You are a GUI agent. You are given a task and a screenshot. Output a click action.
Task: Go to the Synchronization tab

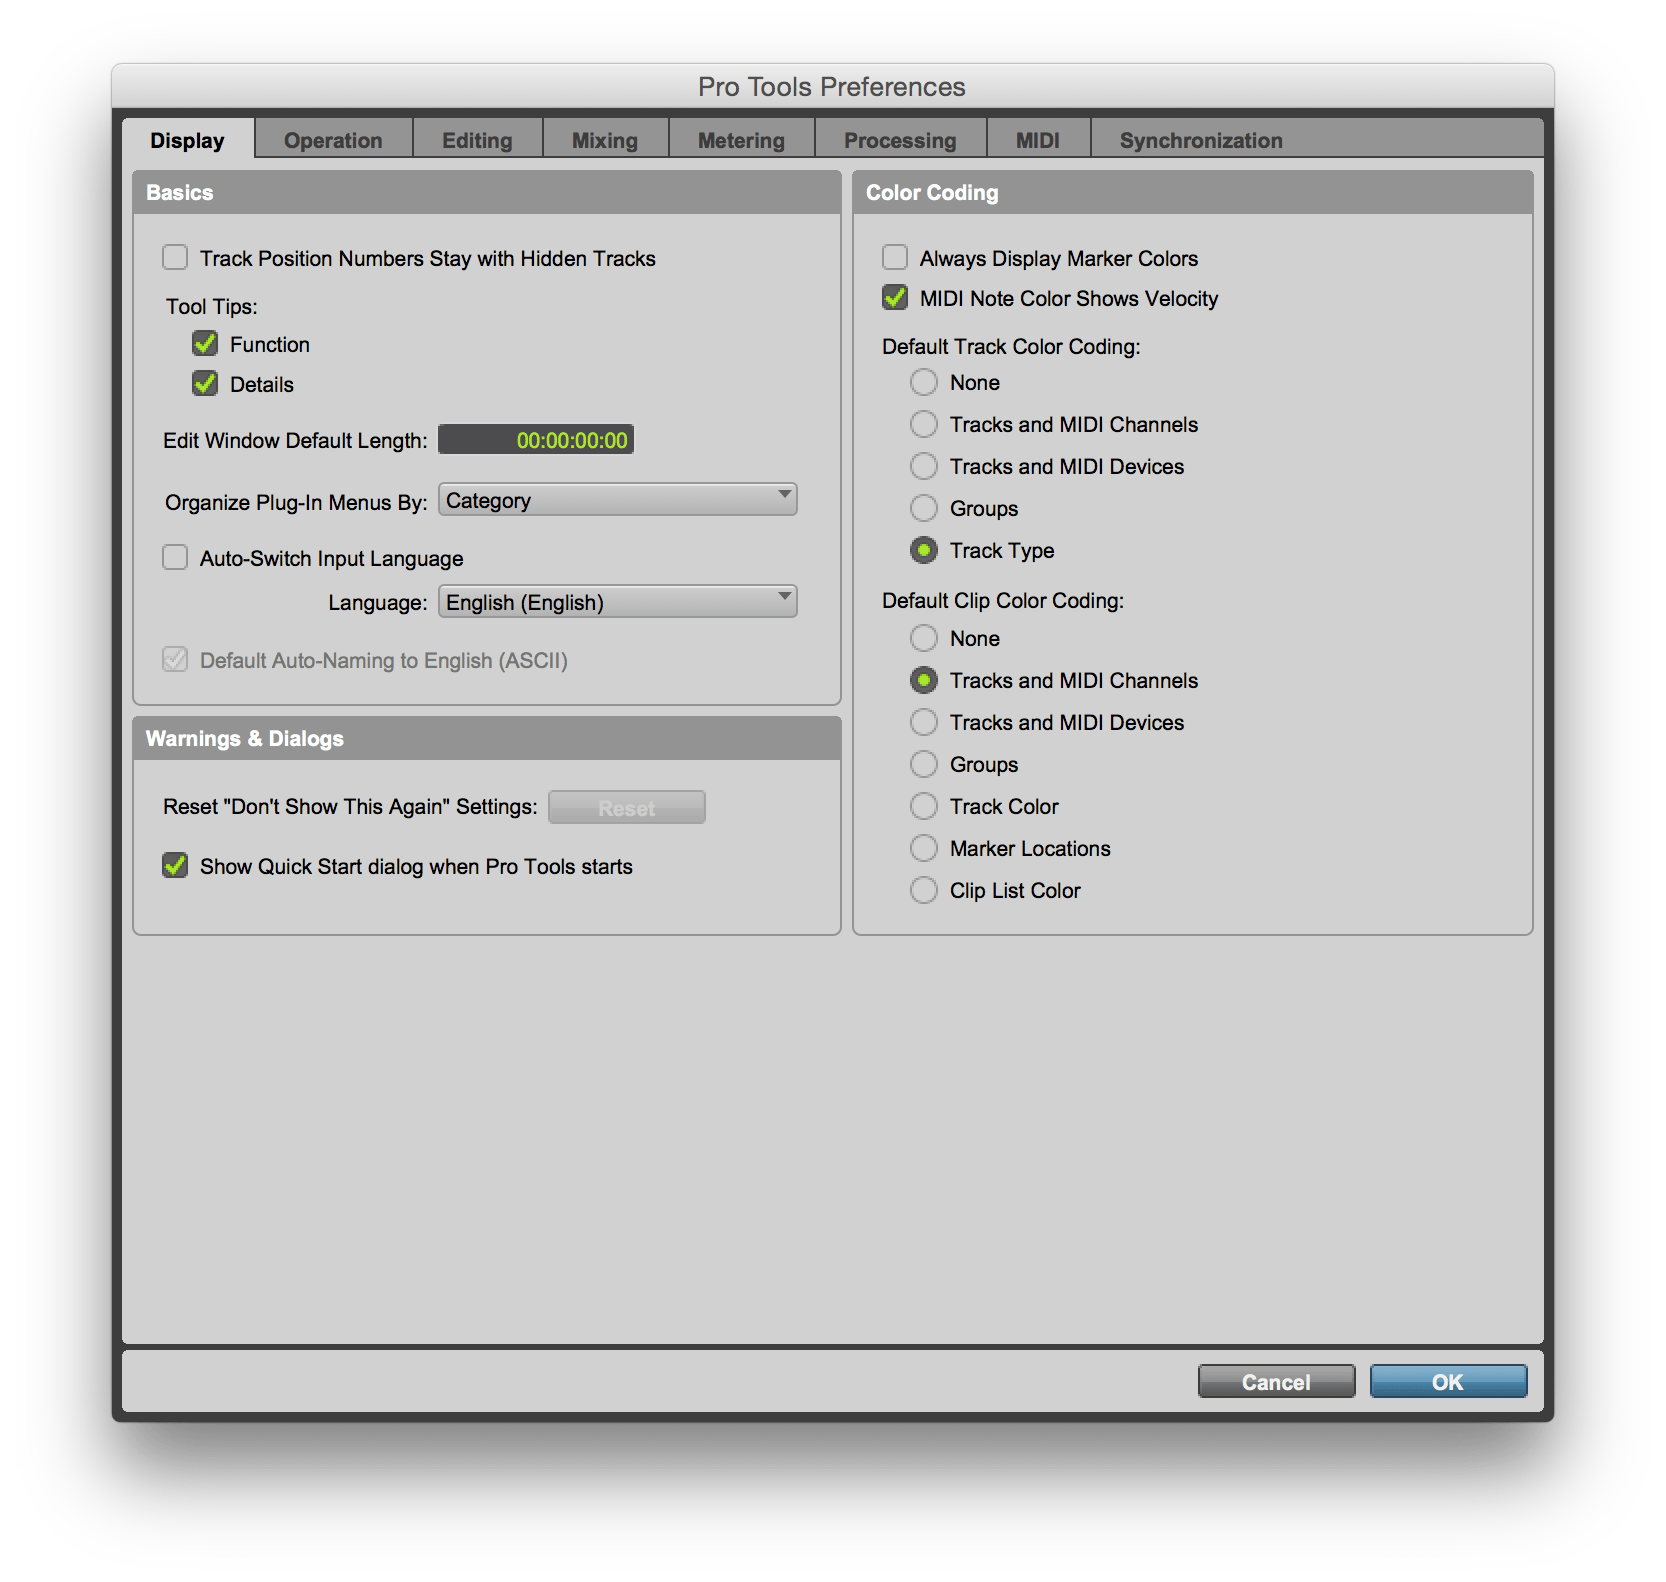(1200, 140)
